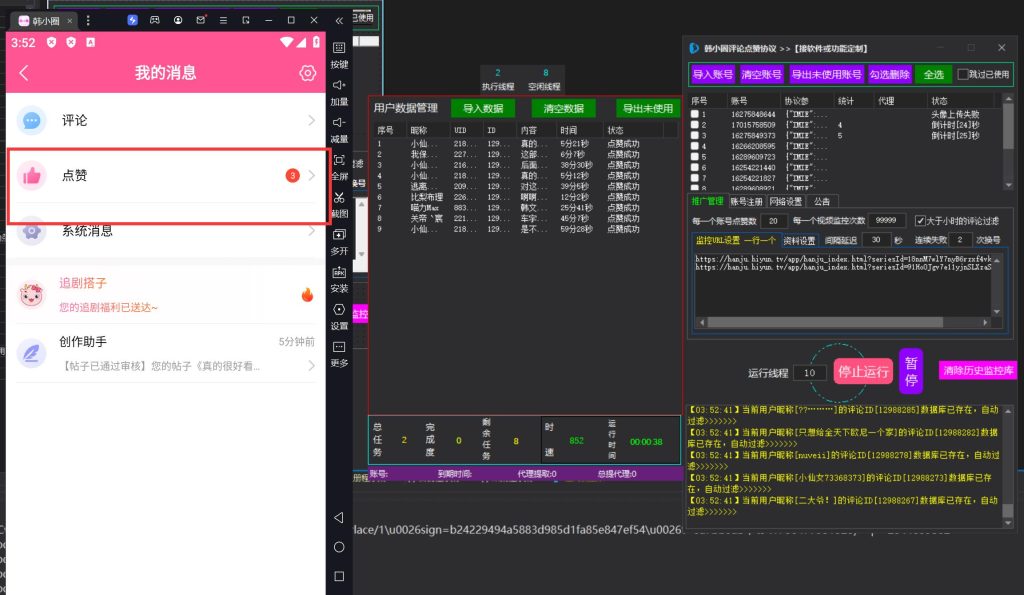Switch to 公告 tab
This screenshot has width=1024, height=595.
click(x=822, y=201)
